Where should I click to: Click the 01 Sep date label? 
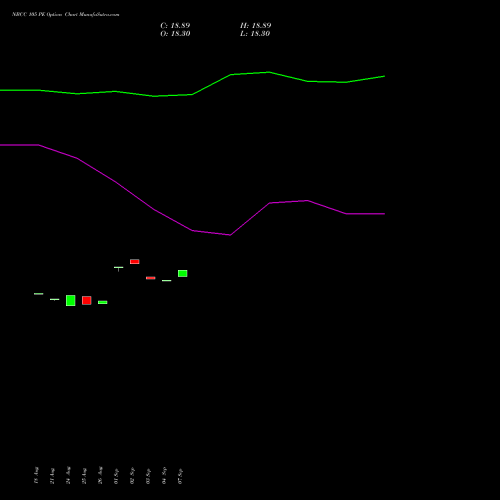coord(116,476)
